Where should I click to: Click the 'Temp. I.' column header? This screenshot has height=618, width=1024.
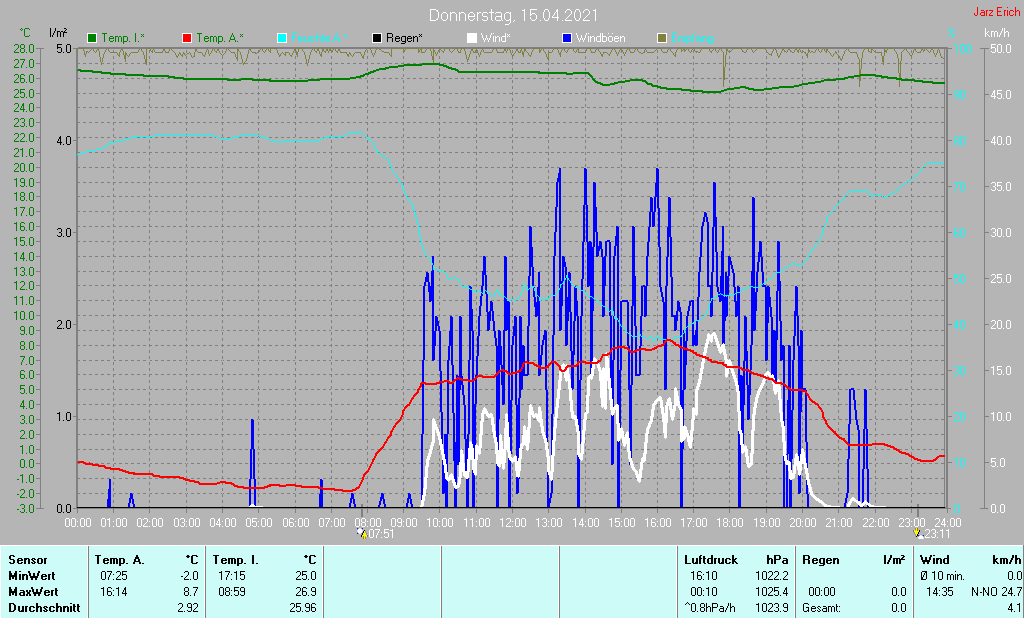tap(236, 560)
